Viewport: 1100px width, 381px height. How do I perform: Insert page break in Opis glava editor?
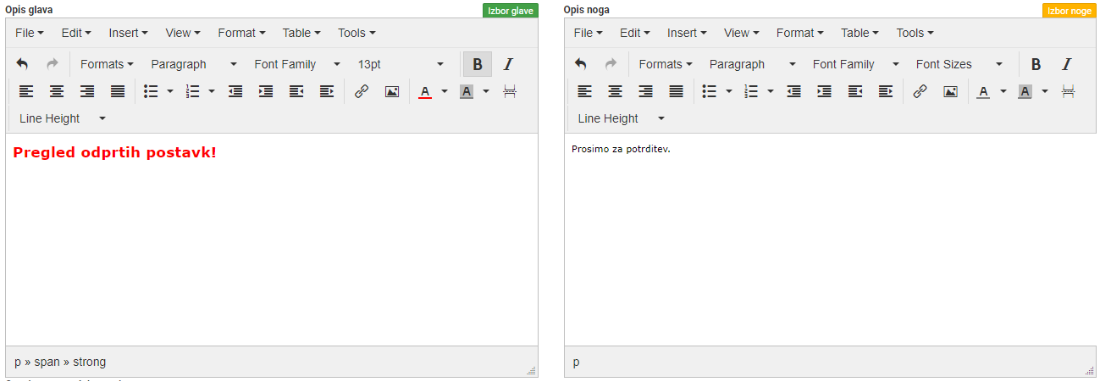point(510,91)
